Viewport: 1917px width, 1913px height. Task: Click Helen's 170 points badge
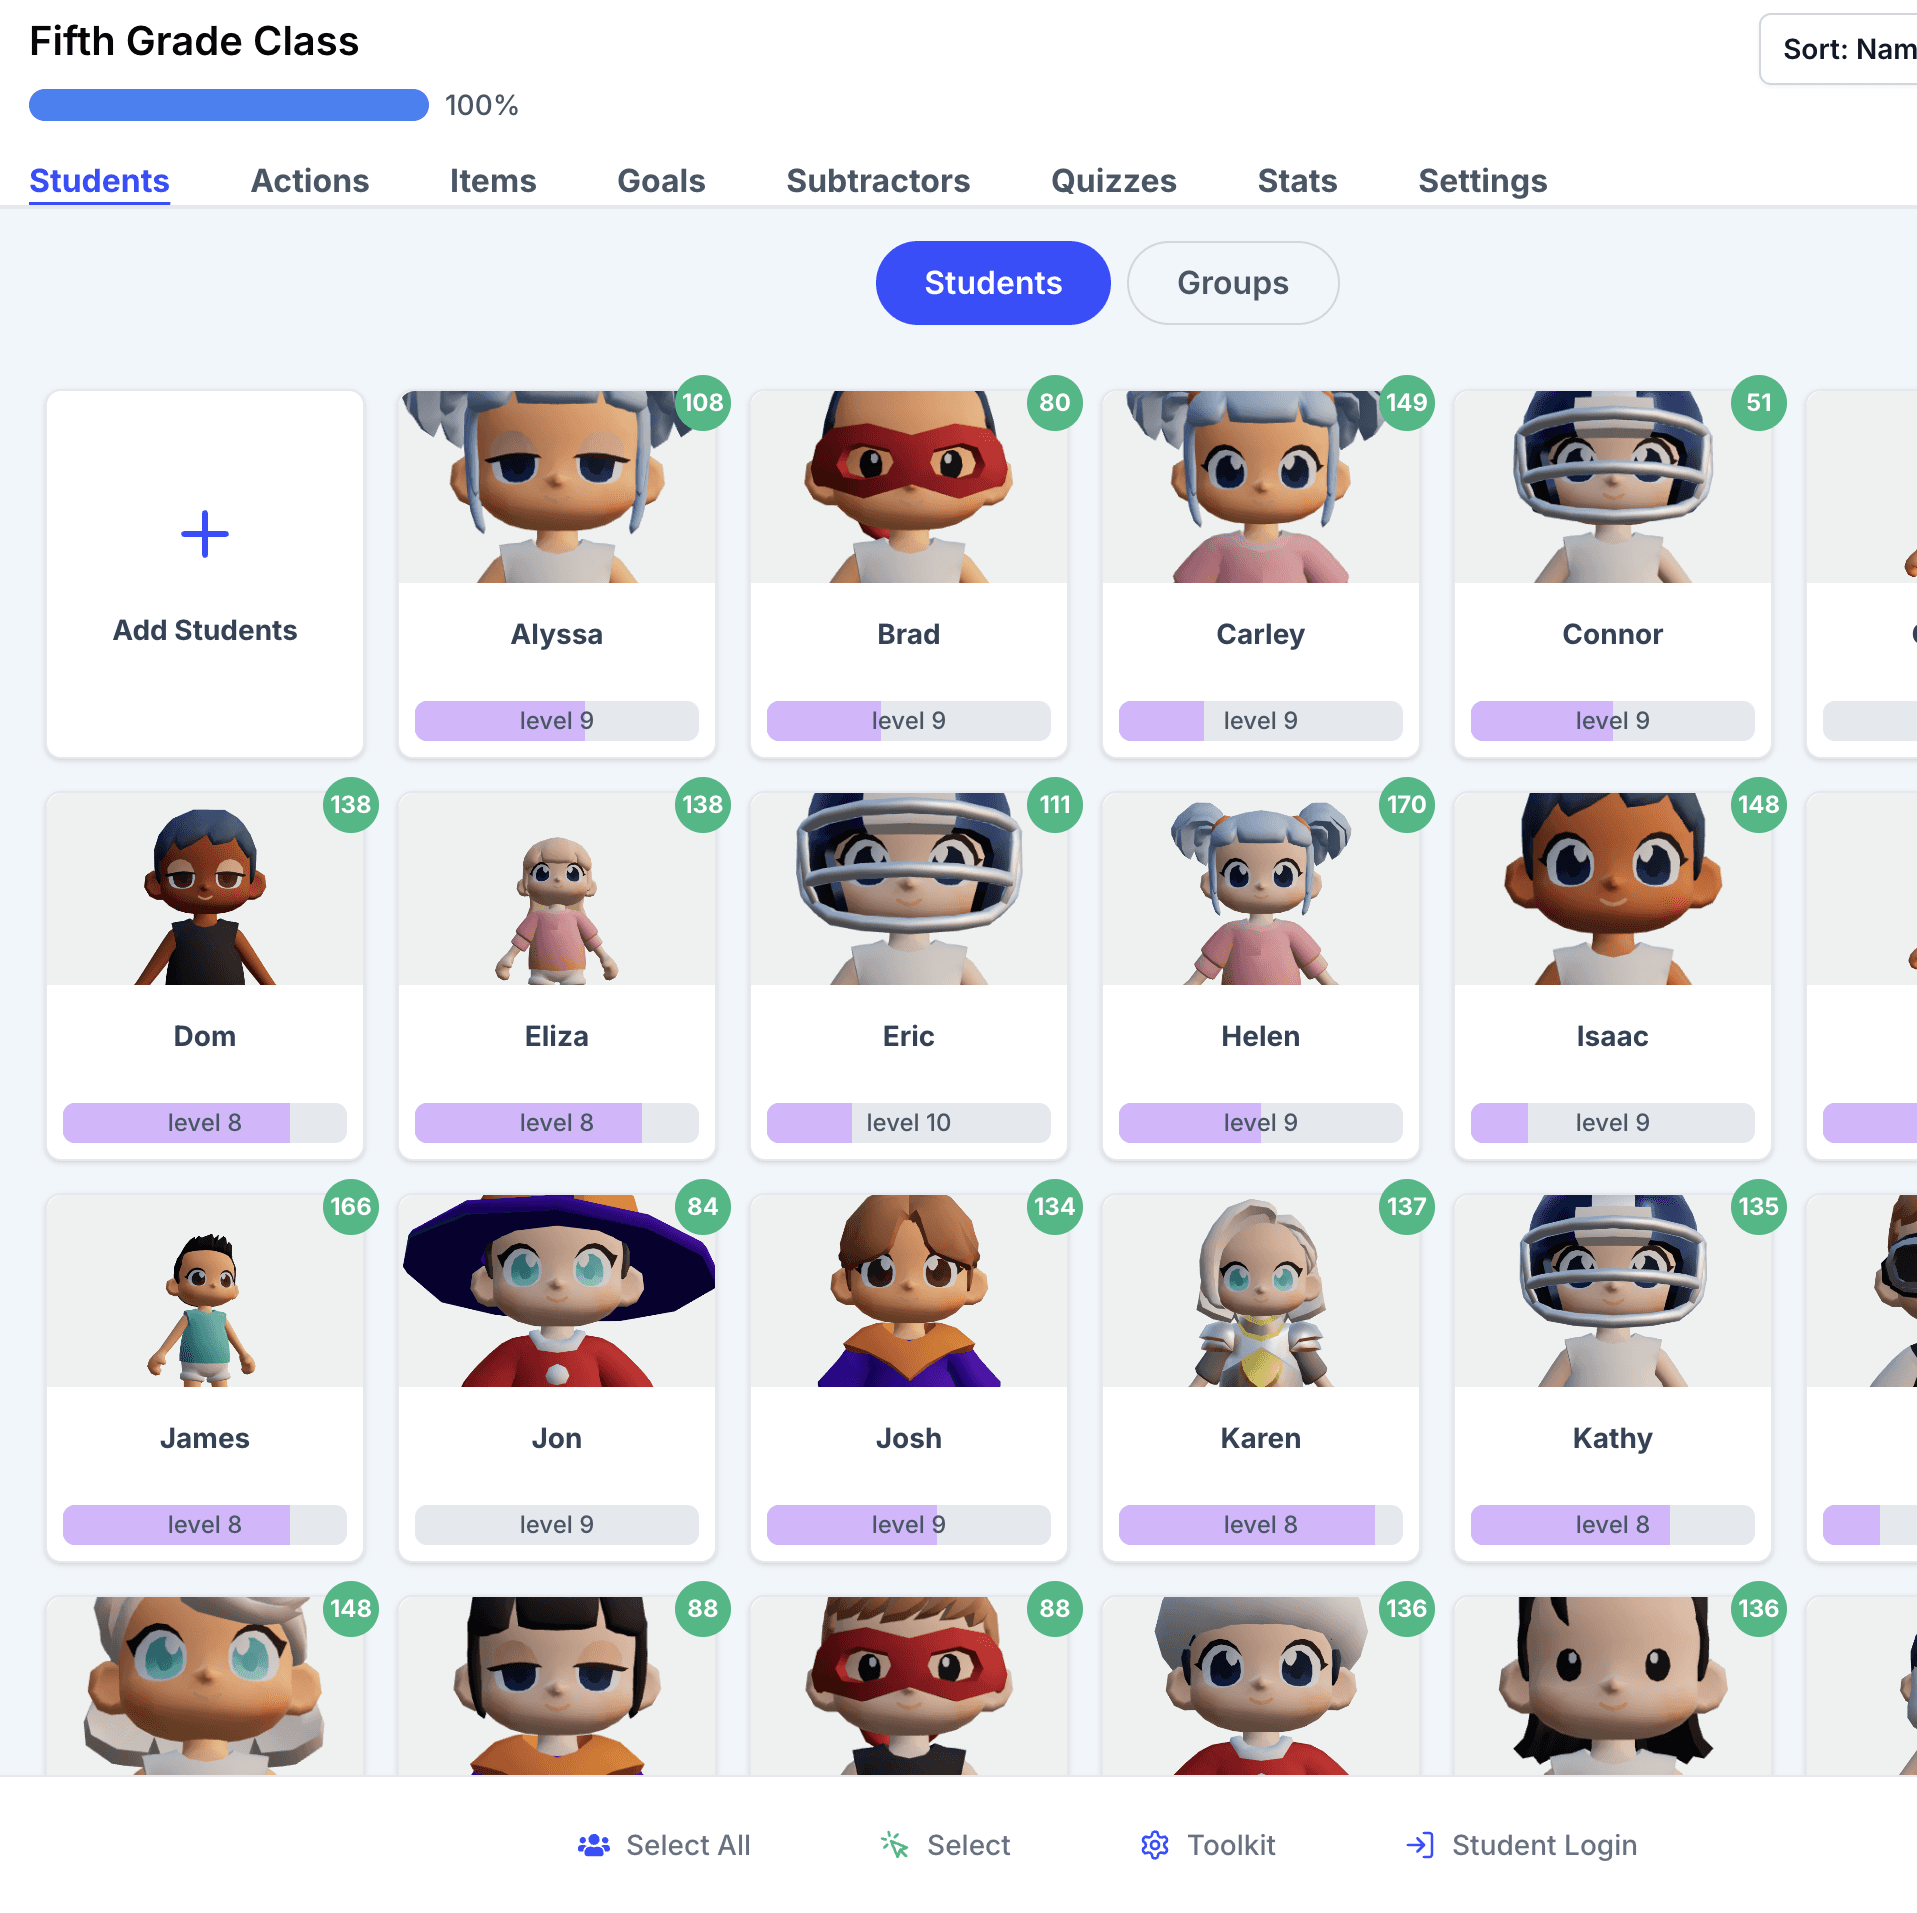1407,805
